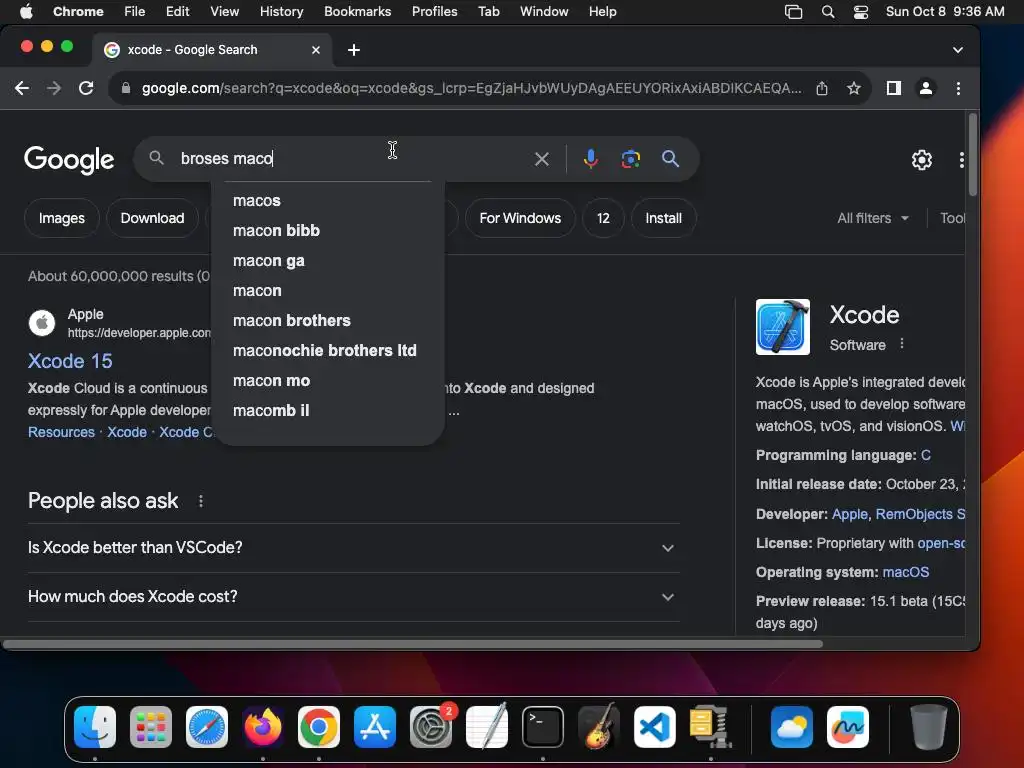Open Xcode knowledge panel more options
This screenshot has height=768, width=1024.
click(x=901, y=344)
